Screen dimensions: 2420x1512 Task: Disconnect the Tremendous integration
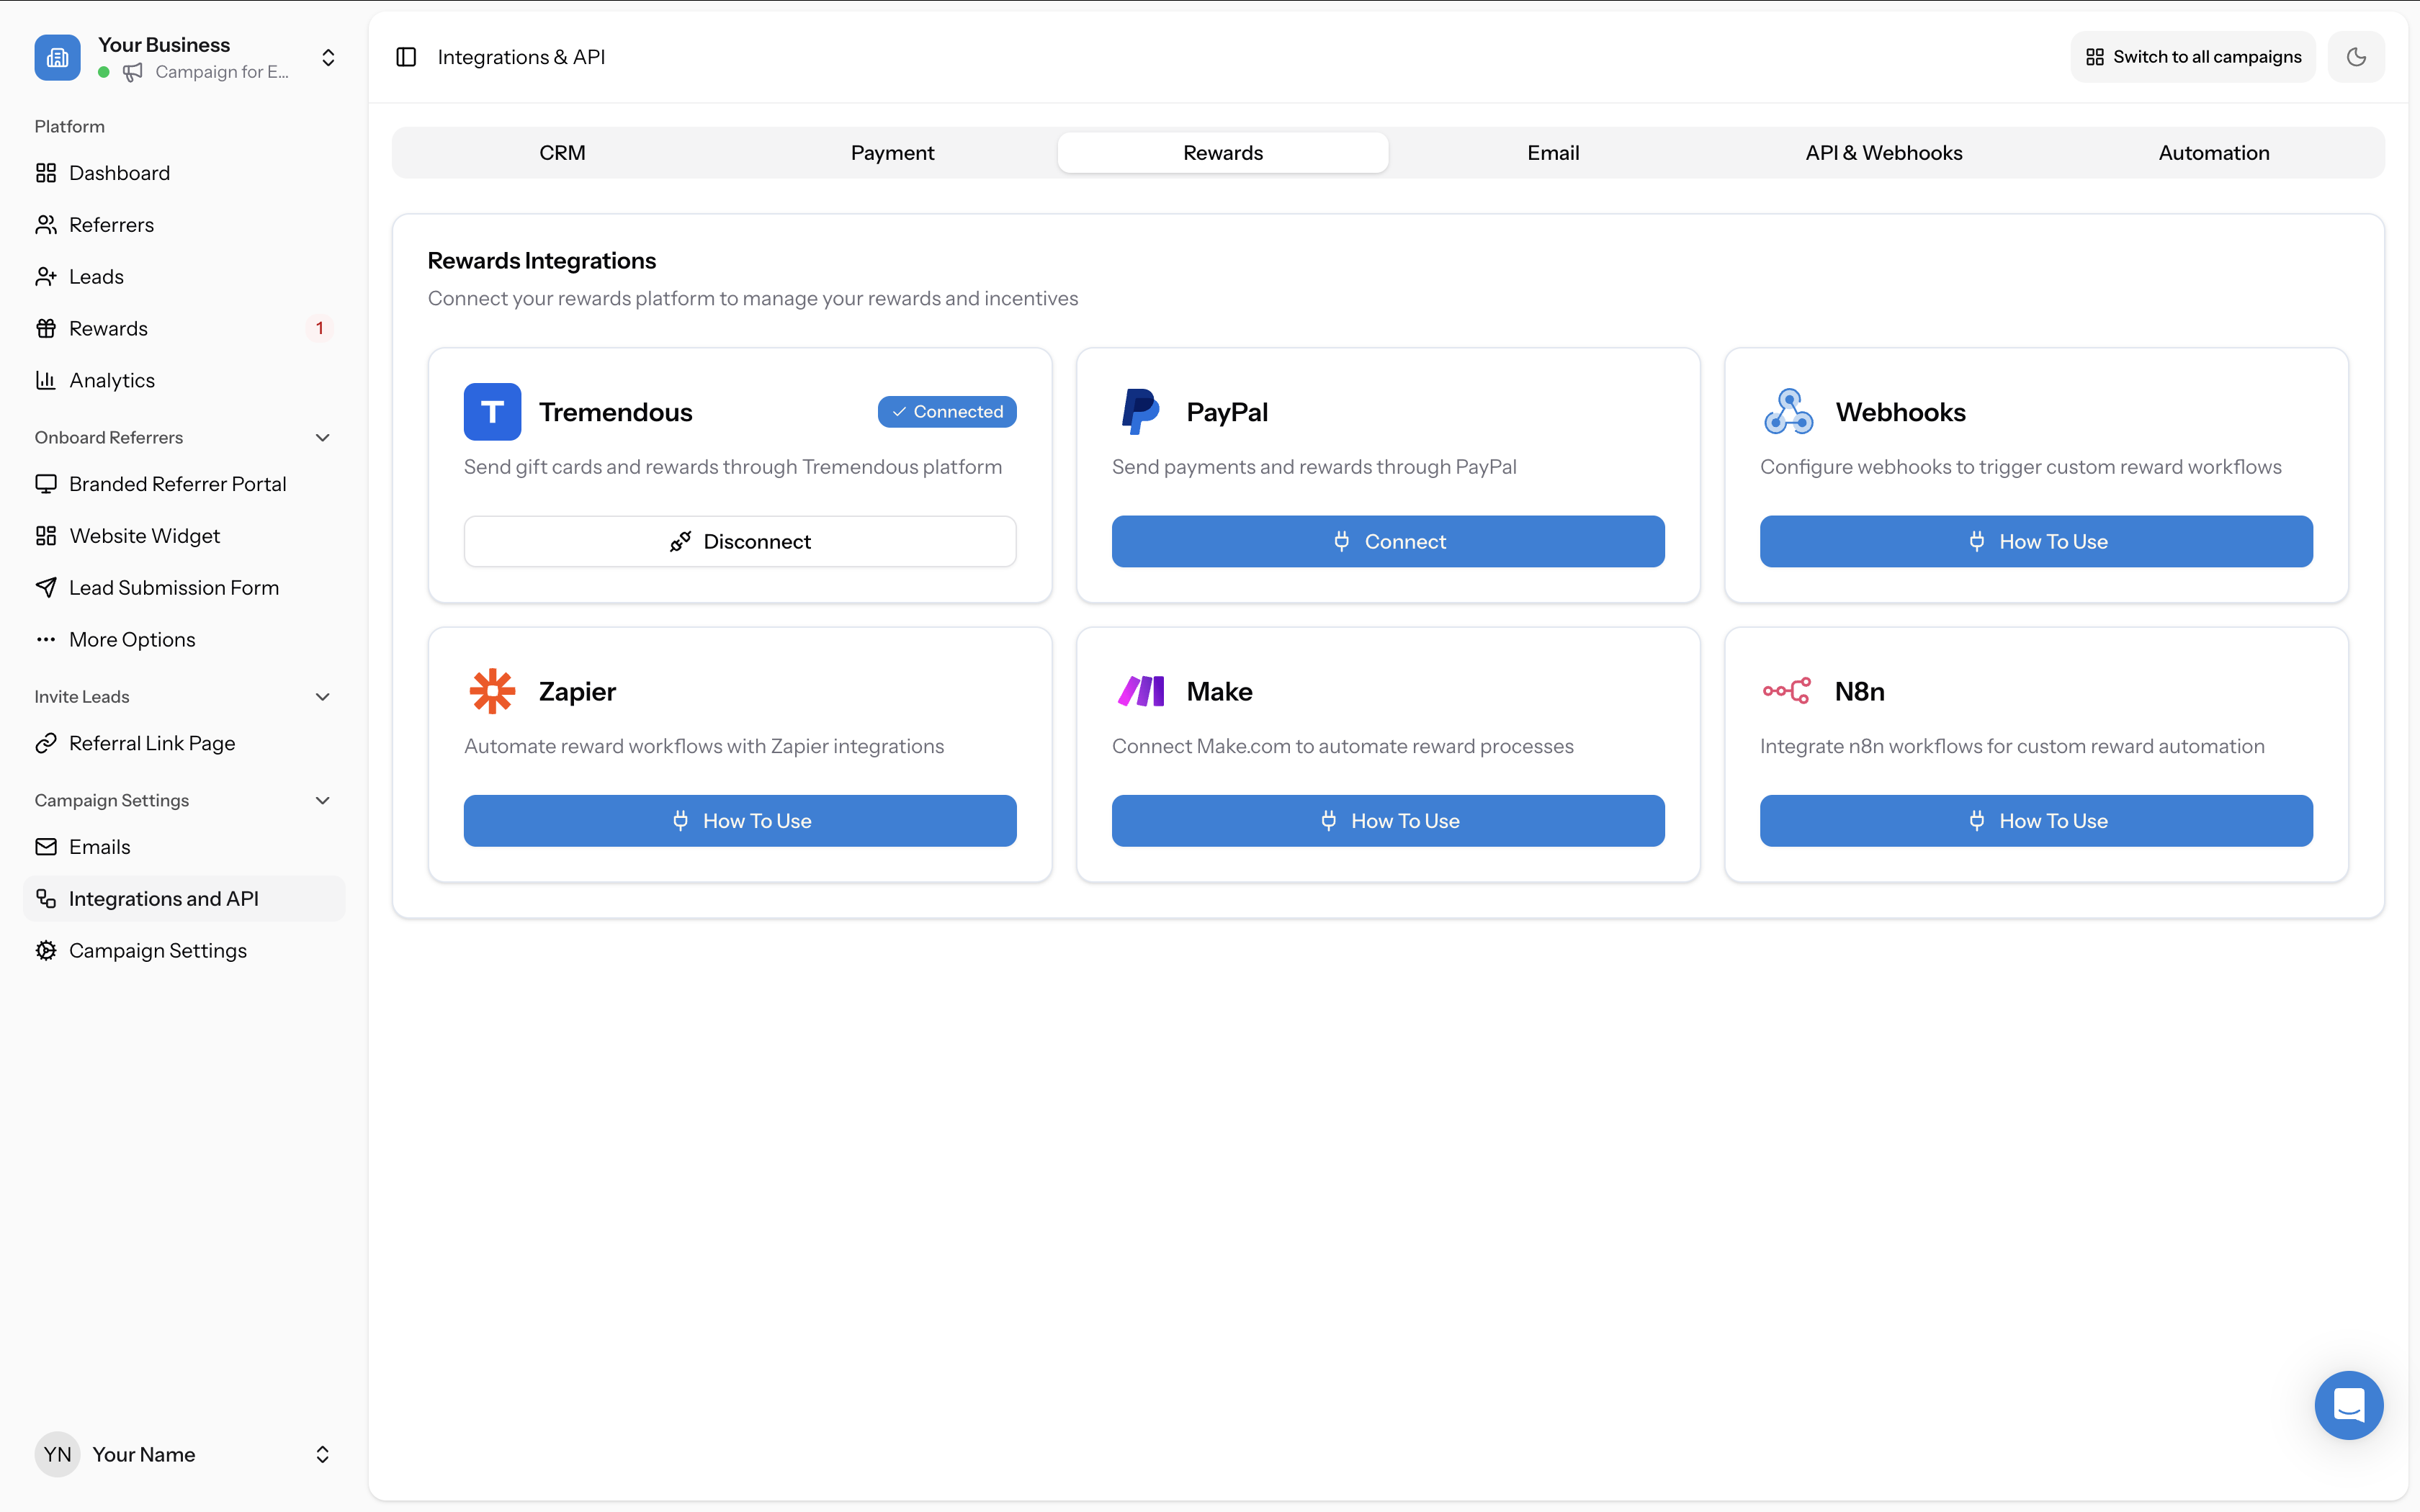click(739, 541)
